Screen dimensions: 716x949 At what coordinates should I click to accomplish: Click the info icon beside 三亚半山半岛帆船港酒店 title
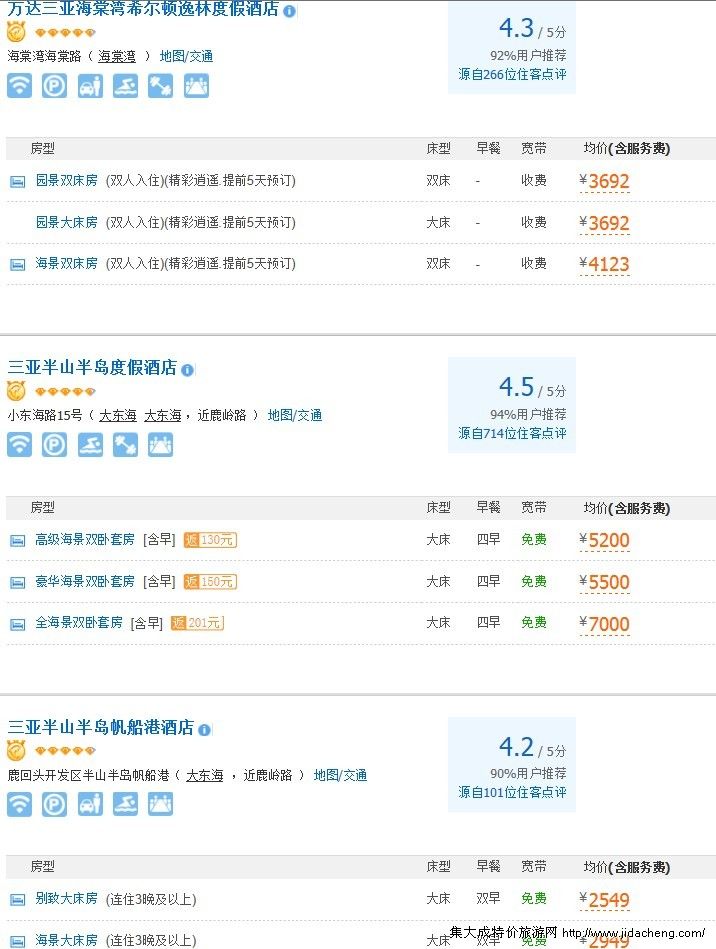204,729
